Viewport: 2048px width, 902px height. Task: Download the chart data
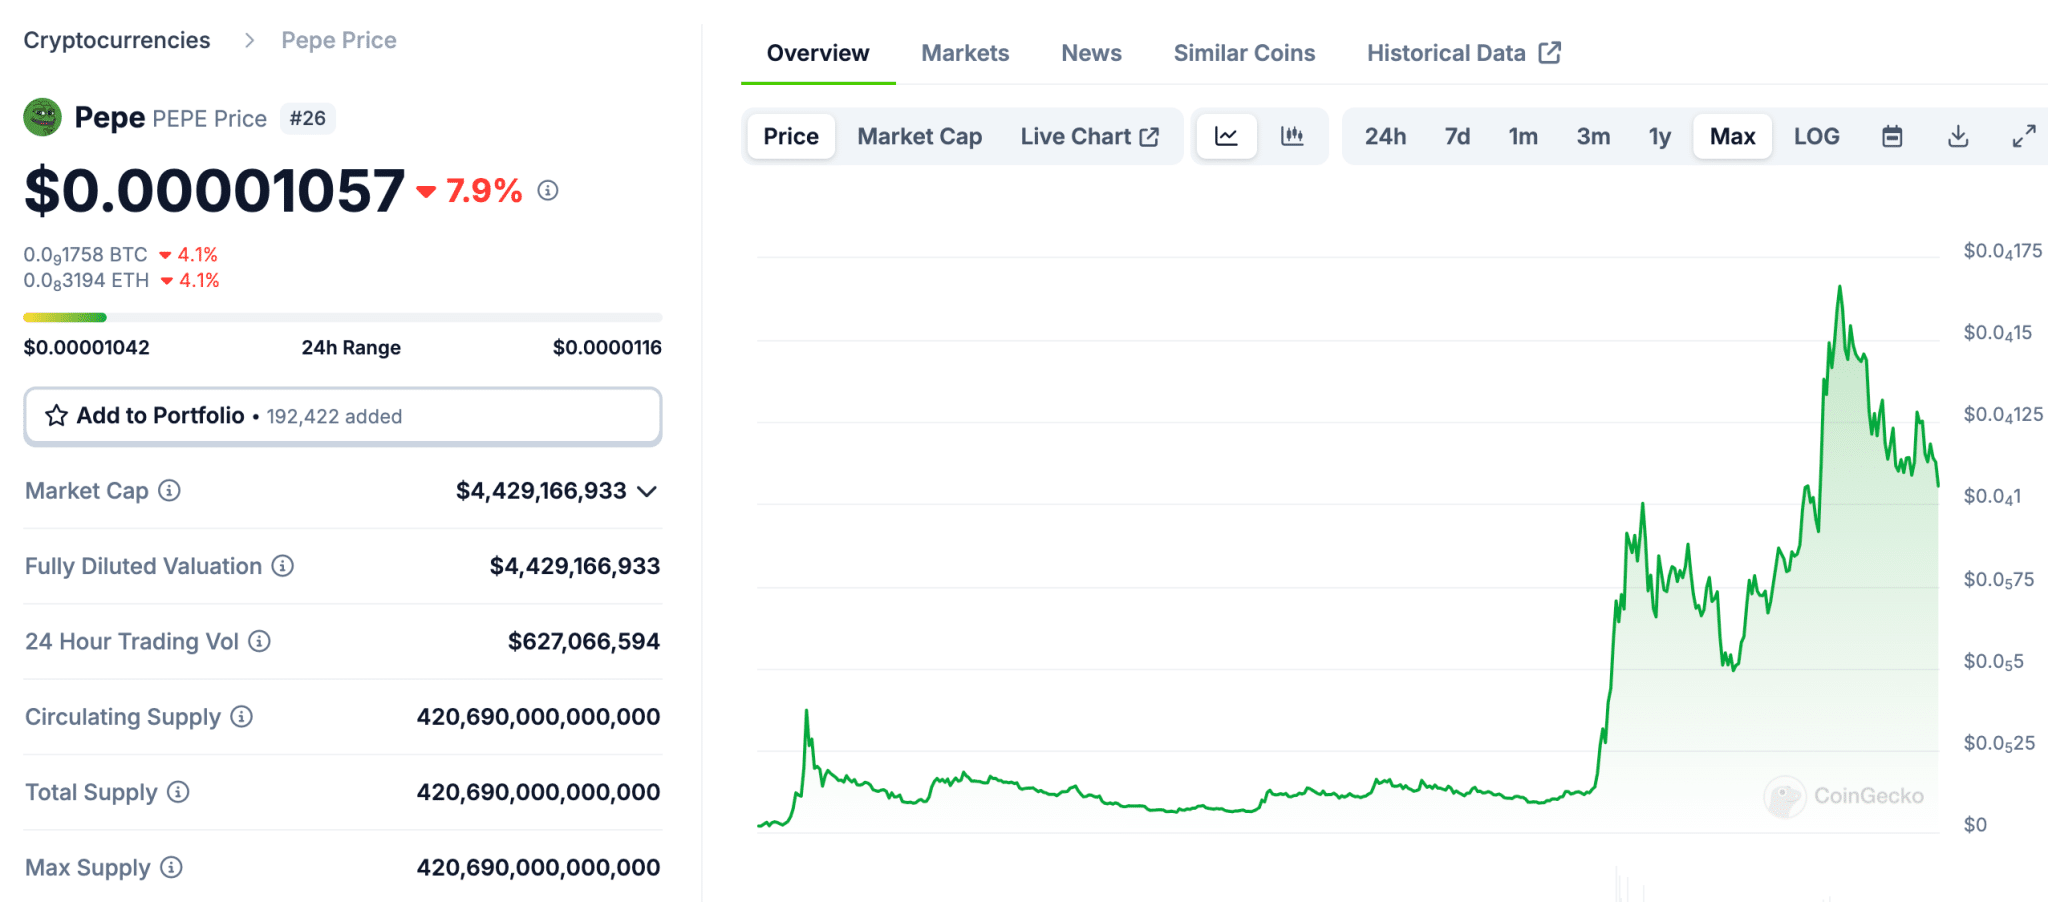pos(1958,136)
